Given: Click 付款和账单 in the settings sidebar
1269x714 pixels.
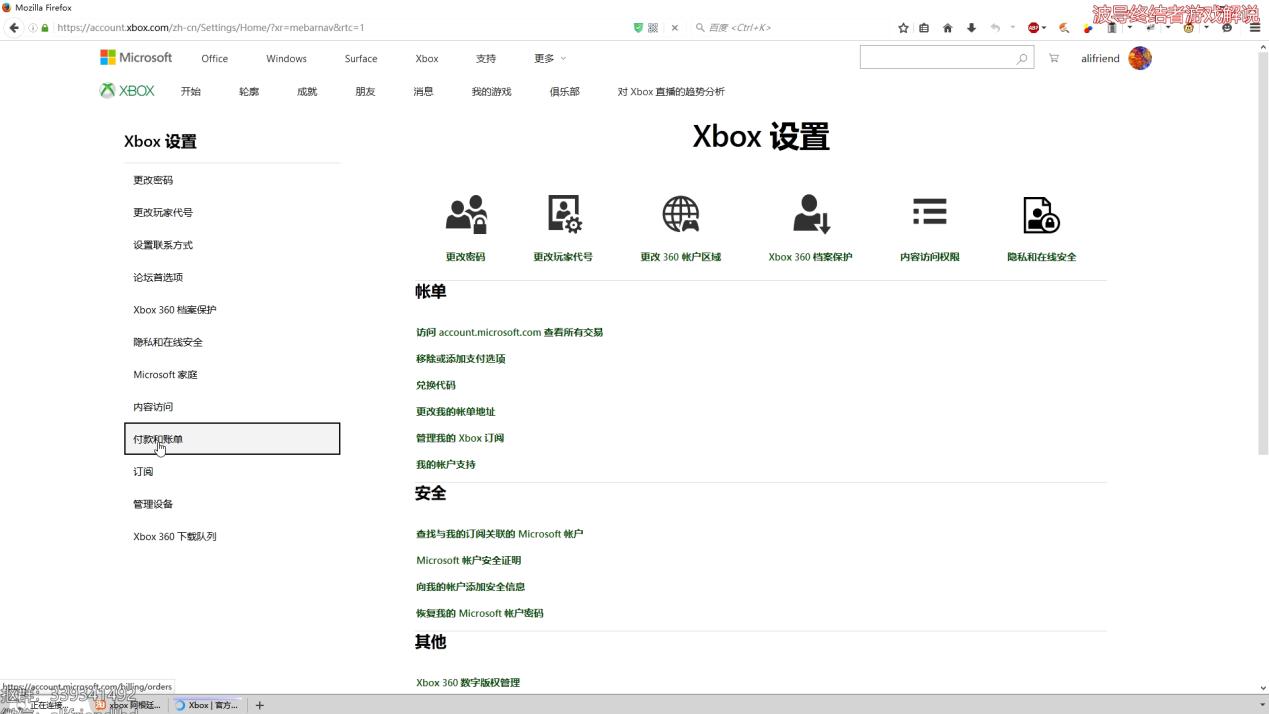Looking at the screenshot, I should pyautogui.click(x=157, y=438).
